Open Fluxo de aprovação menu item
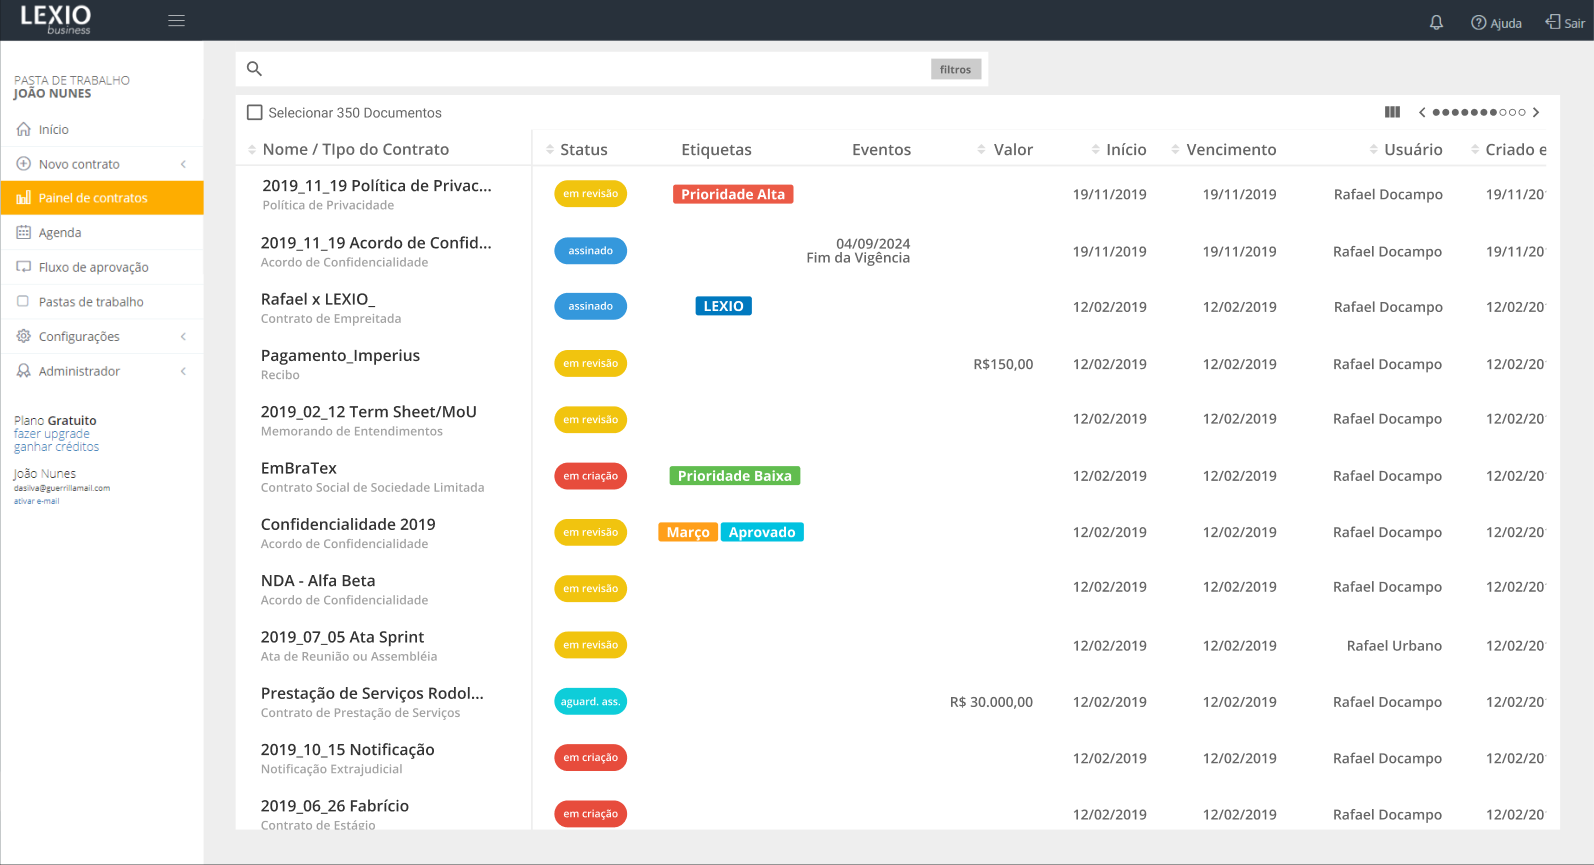This screenshot has width=1594, height=865. 93,267
